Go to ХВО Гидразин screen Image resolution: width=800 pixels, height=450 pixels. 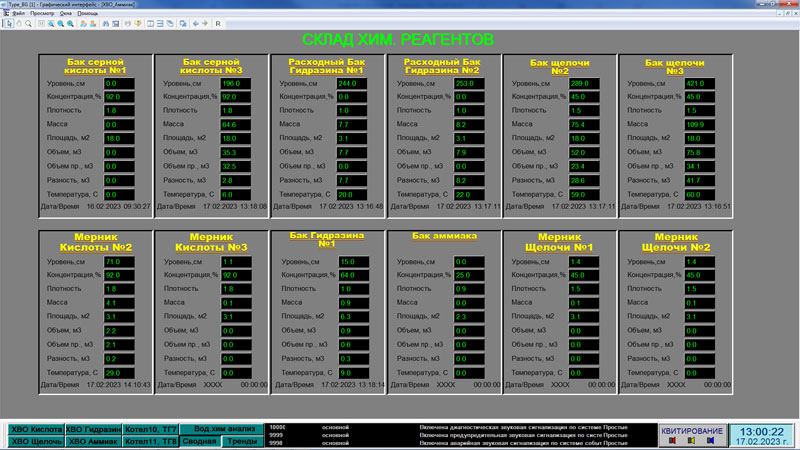(x=93, y=429)
